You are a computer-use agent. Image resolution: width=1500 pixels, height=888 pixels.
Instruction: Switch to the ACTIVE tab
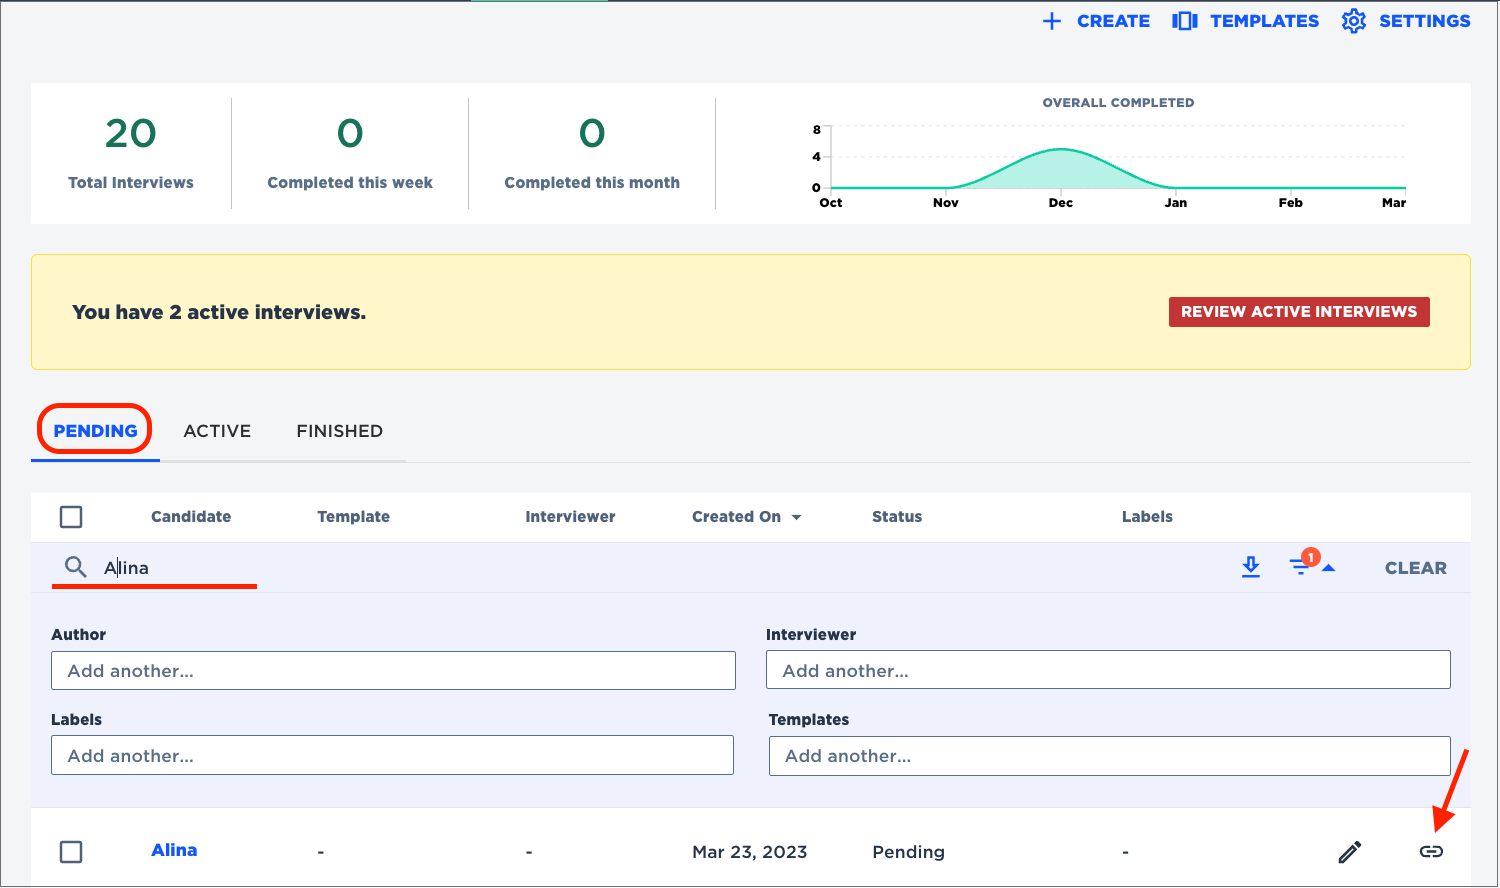pos(217,431)
